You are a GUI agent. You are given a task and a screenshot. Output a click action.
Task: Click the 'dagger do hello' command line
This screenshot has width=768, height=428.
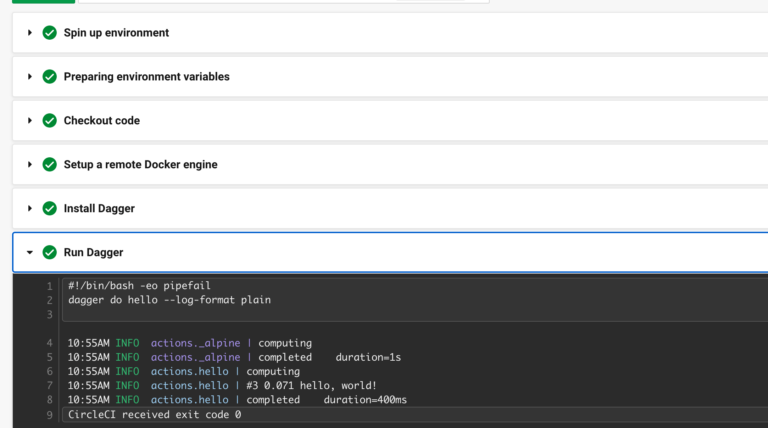point(169,300)
